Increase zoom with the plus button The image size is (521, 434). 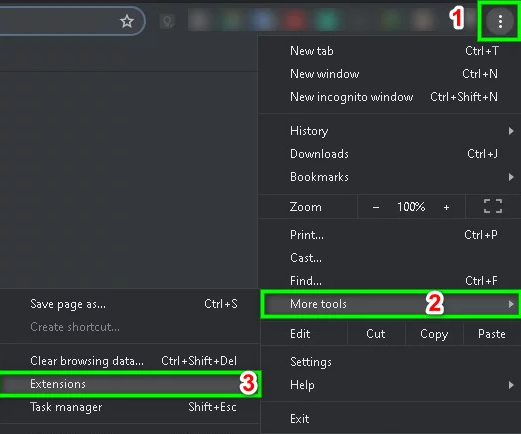coord(446,207)
